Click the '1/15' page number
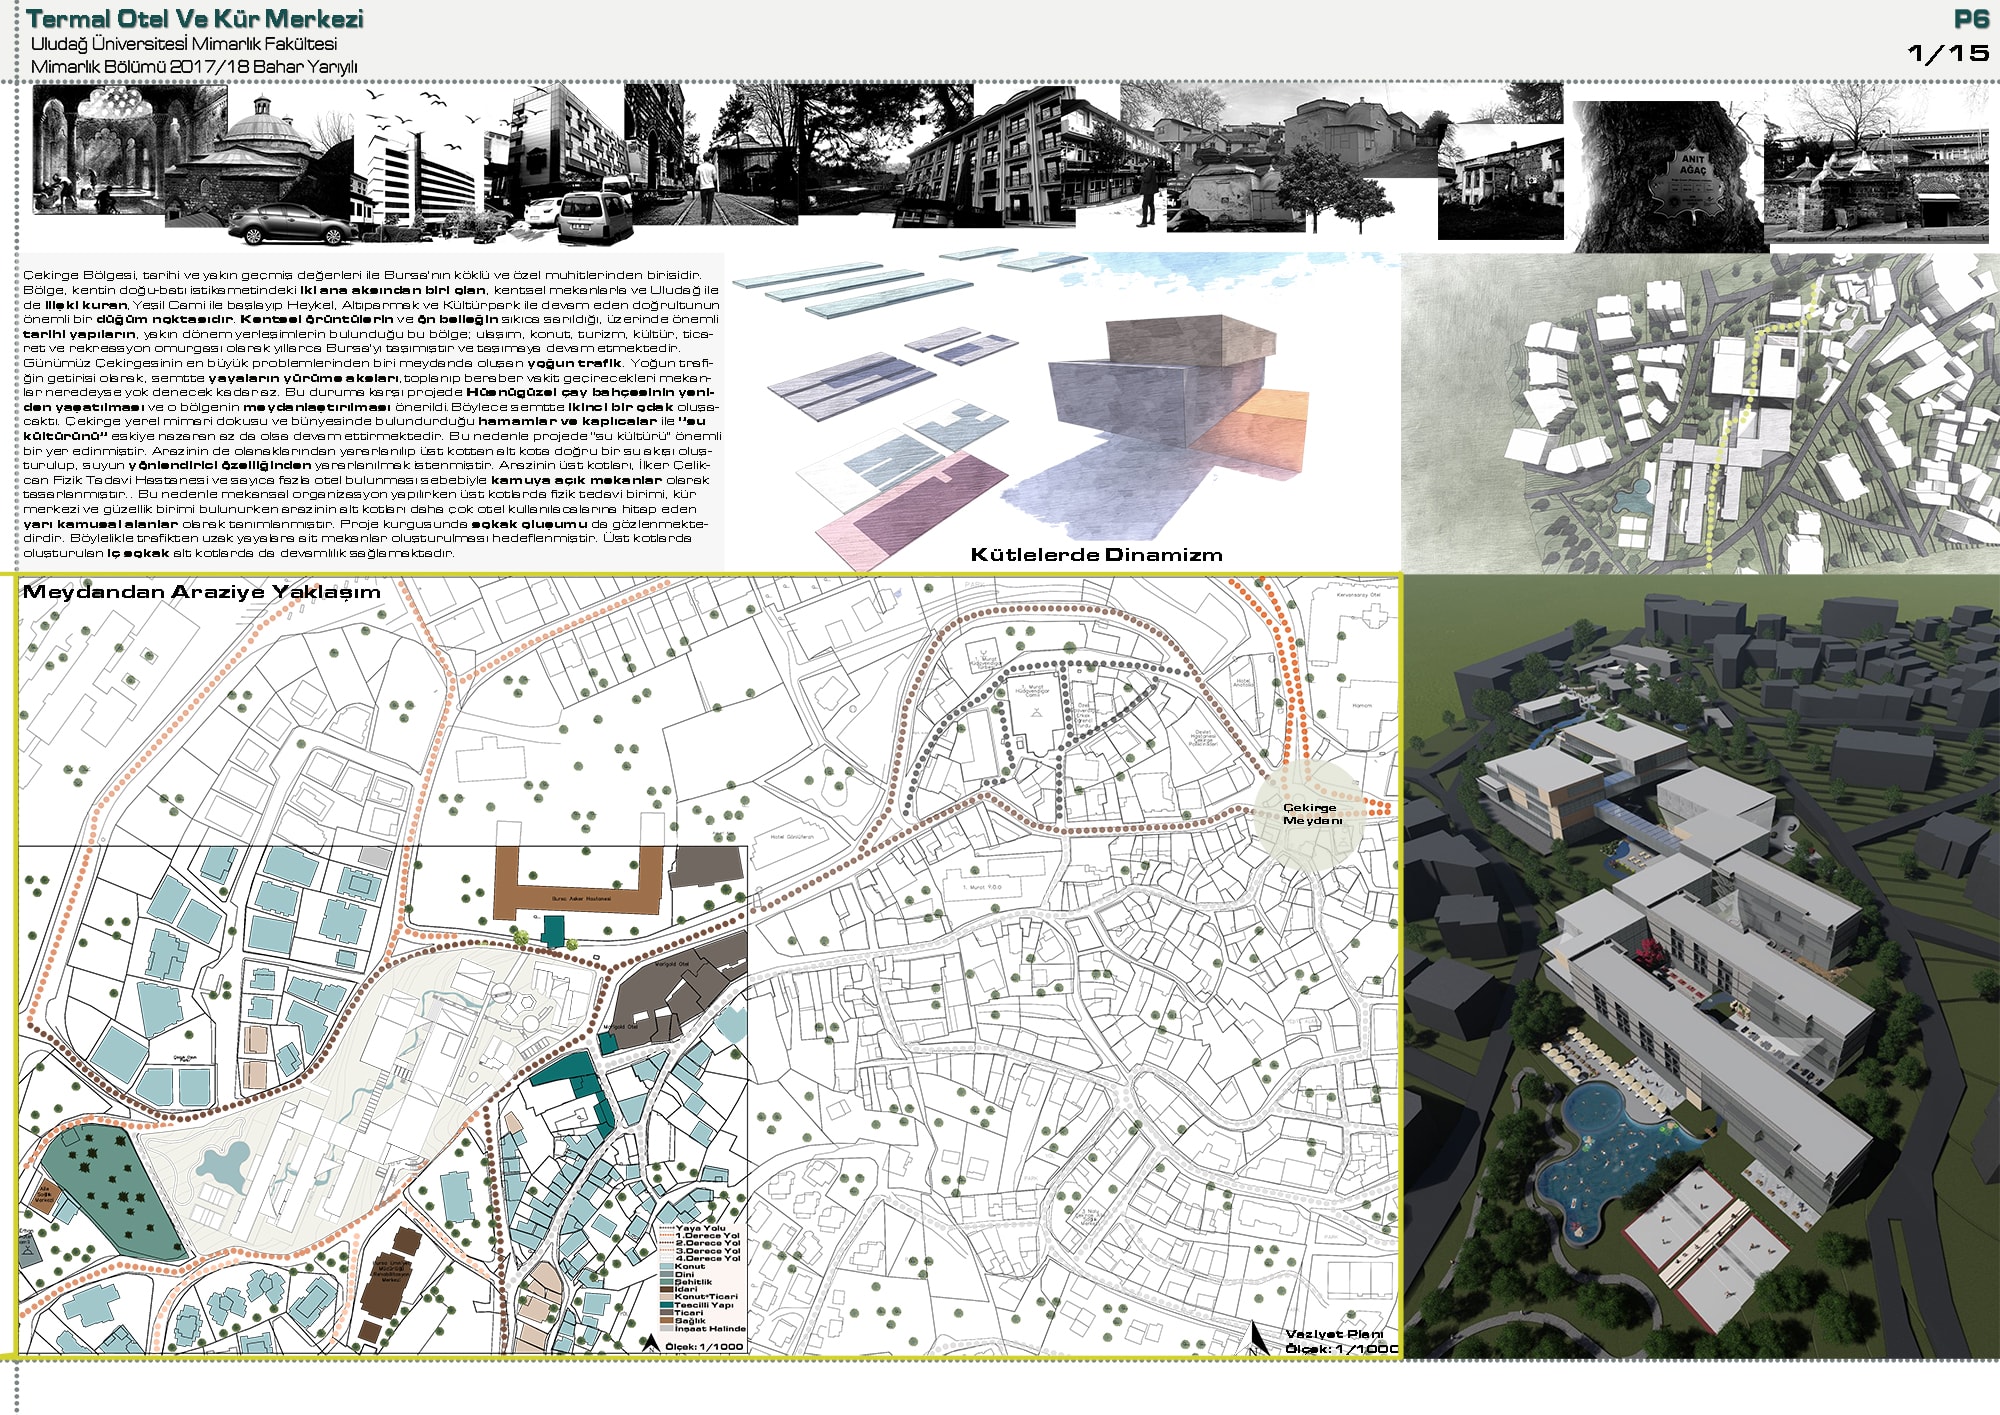 1947,53
